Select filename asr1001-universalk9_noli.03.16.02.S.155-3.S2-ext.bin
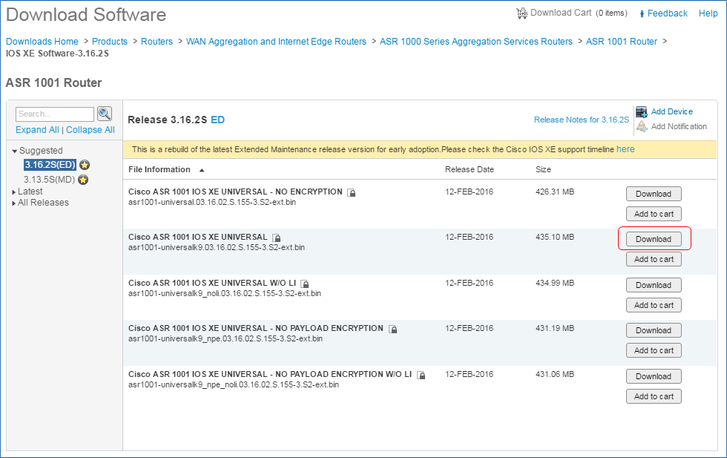727x458 pixels. point(224,293)
